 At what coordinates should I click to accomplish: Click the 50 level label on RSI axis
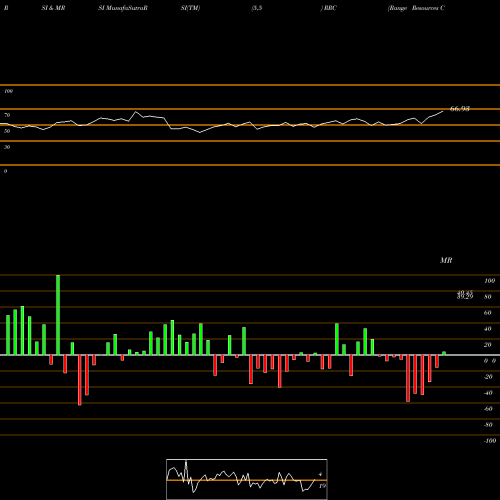coord(7,131)
